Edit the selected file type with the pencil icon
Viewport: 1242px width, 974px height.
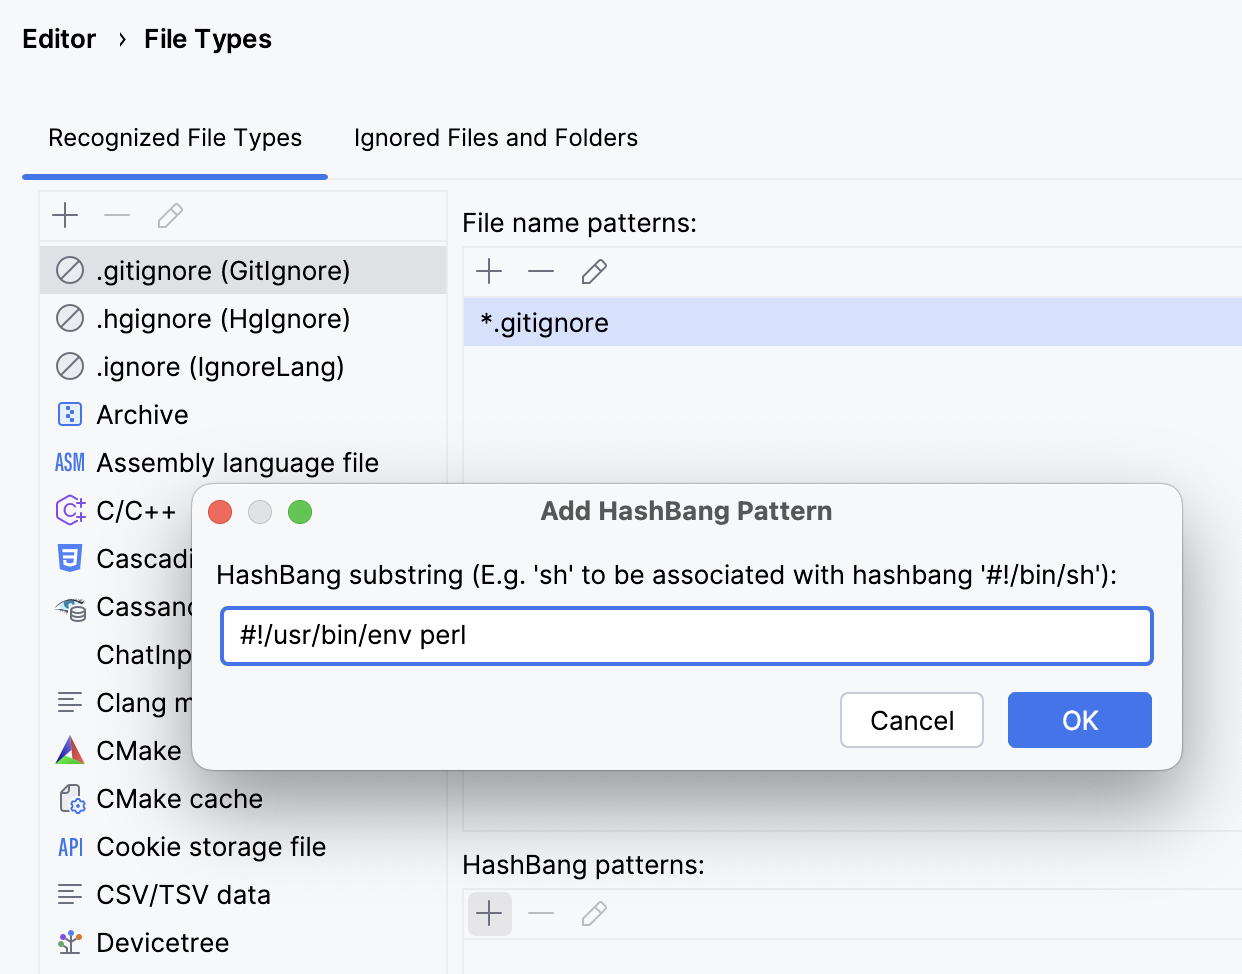(x=170, y=215)
